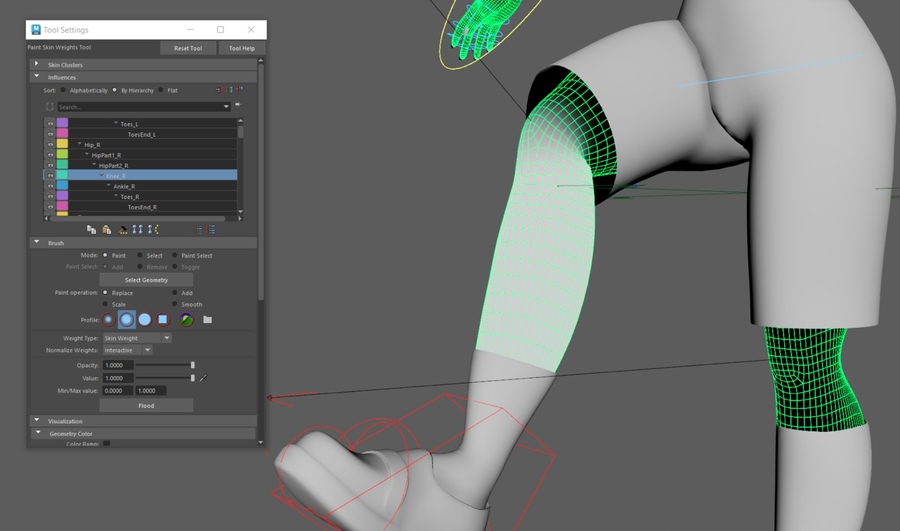
Task: Click the Value eyedropper pick icon
Action: 204,378
